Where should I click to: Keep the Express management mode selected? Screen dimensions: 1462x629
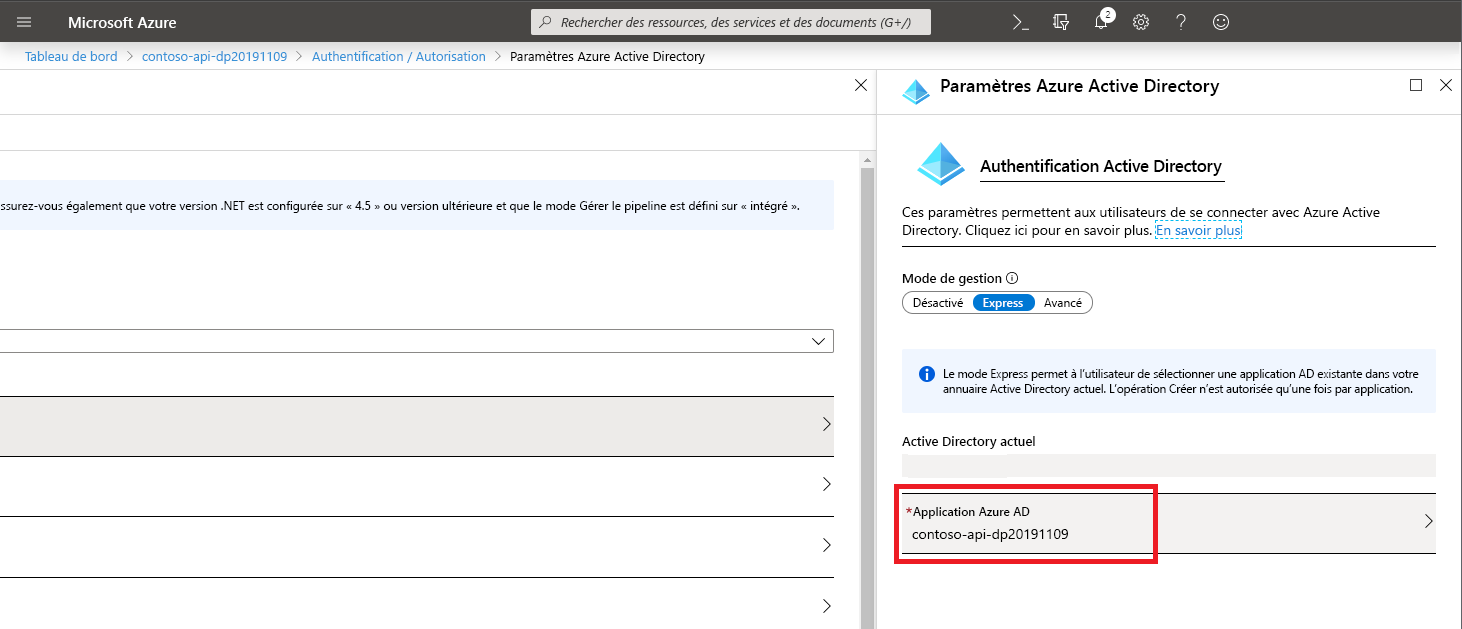(x=1003, y=302)
